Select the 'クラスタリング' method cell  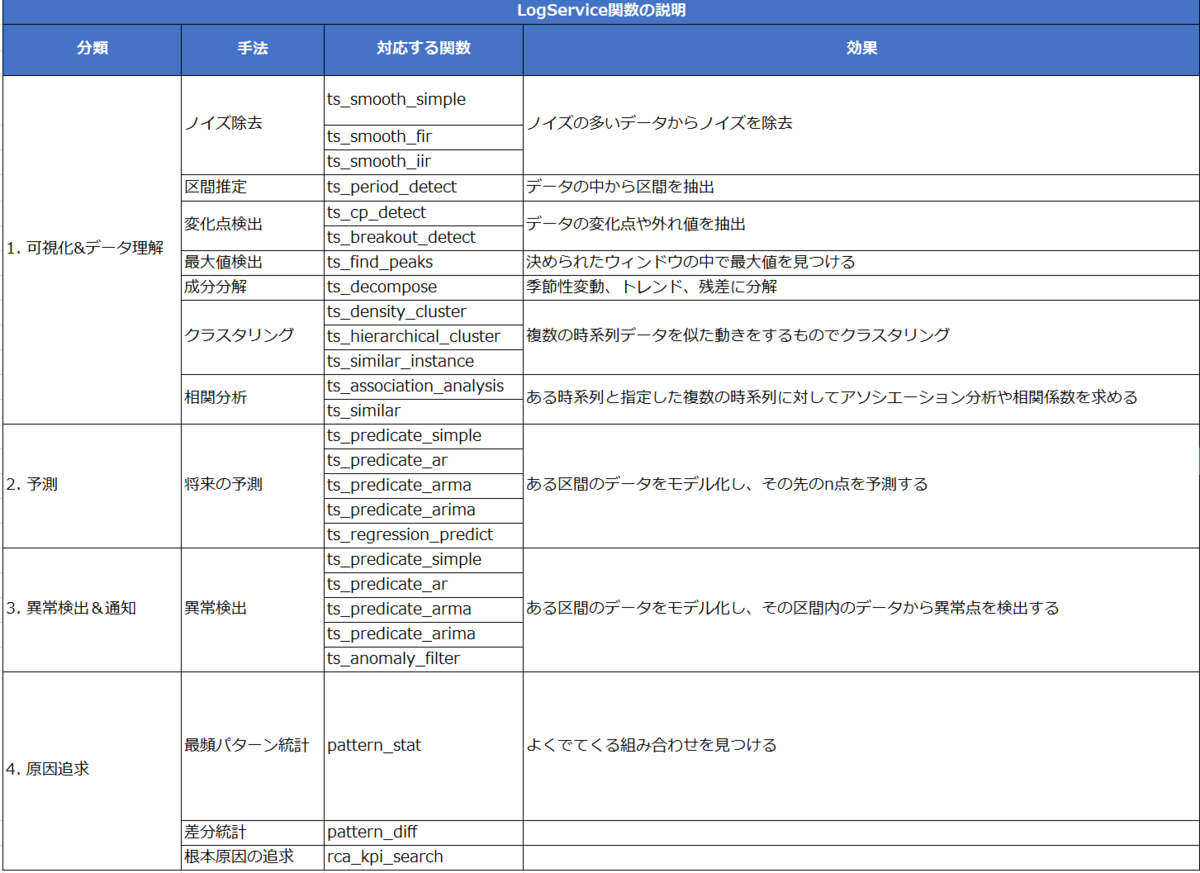point(252,336)
